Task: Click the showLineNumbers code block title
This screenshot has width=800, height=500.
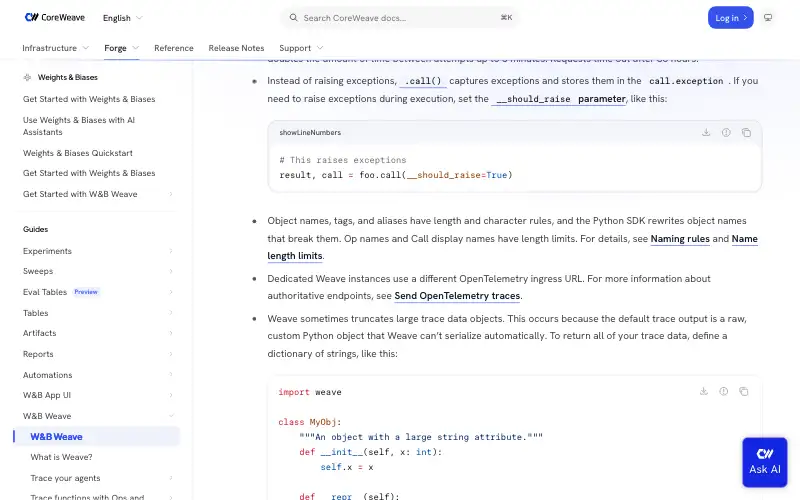Action: click(310, 132)
